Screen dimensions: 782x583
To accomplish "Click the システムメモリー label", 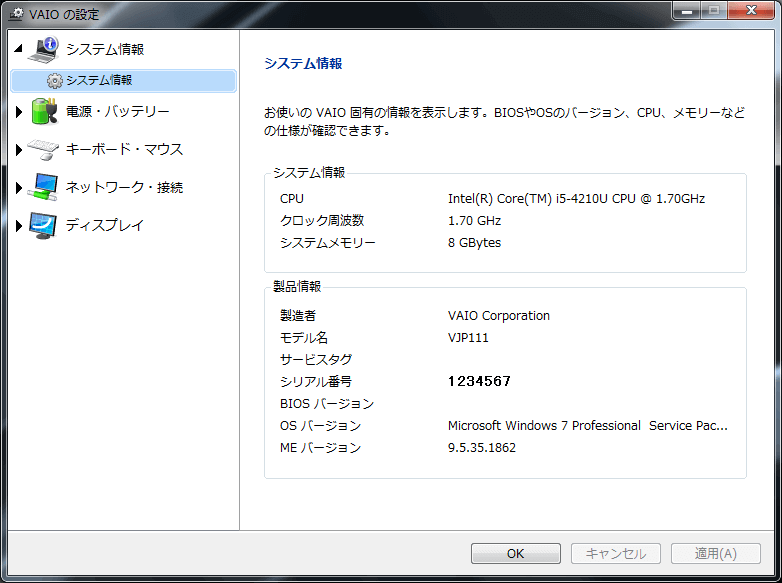I will pyautogui.click(x=328, y=242).
